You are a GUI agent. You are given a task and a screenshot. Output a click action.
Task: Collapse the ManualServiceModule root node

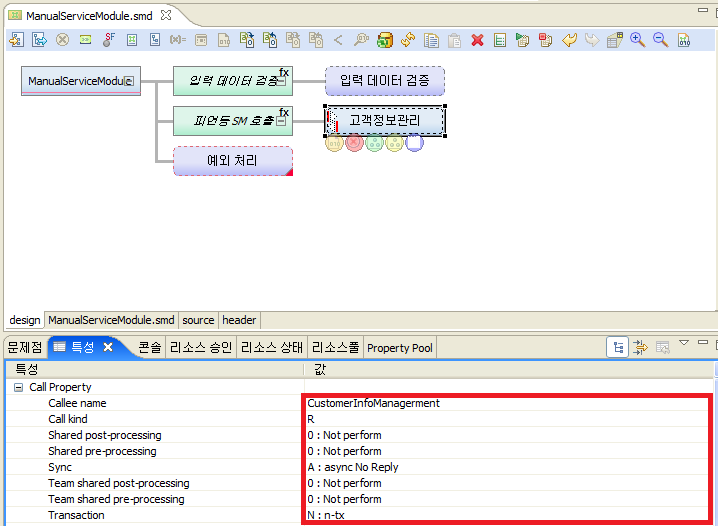tap(130, 81)
